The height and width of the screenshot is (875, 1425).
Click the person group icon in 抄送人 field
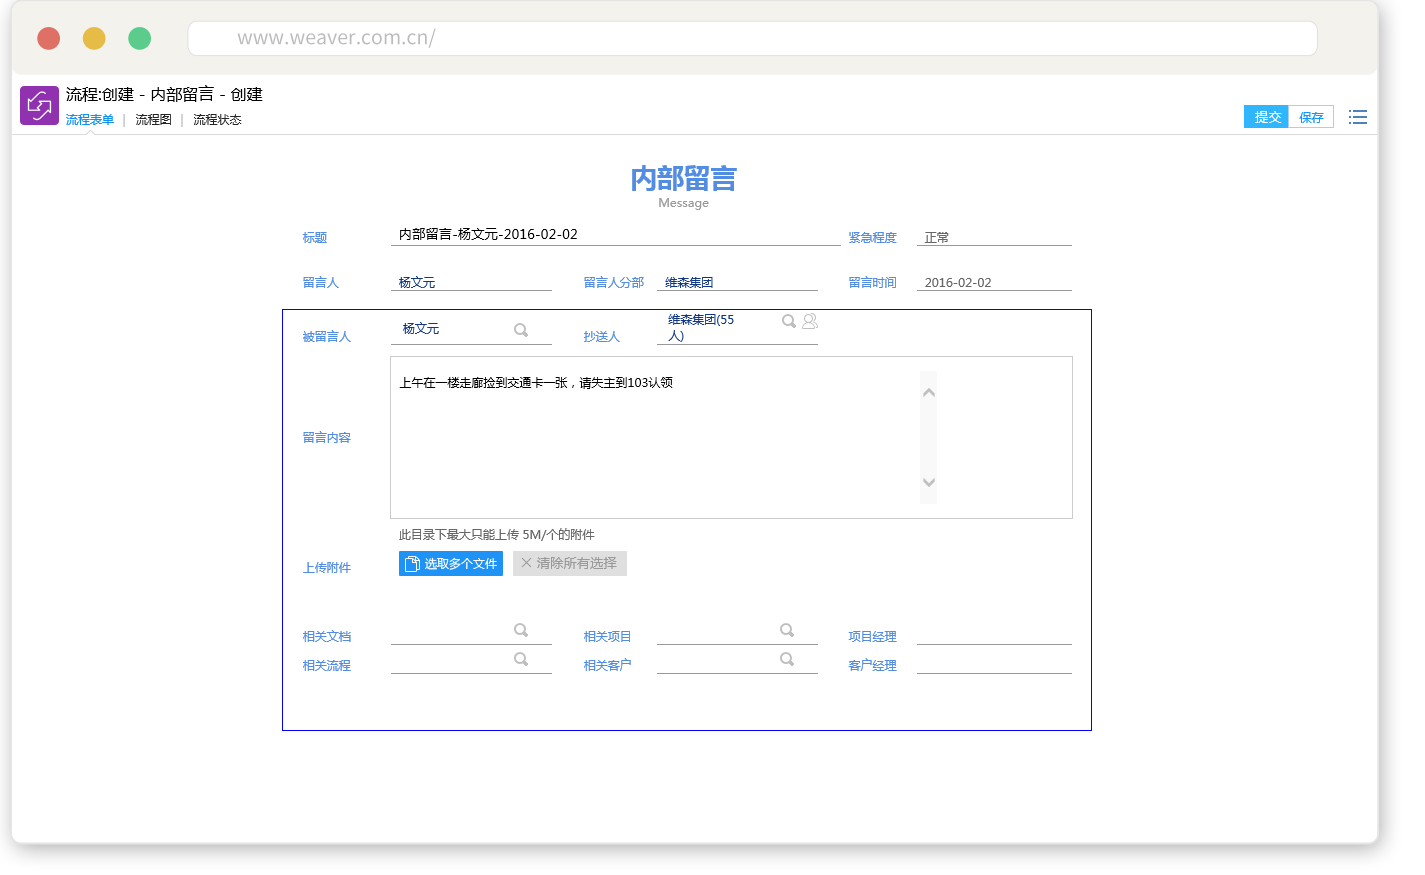coord(810,321)
